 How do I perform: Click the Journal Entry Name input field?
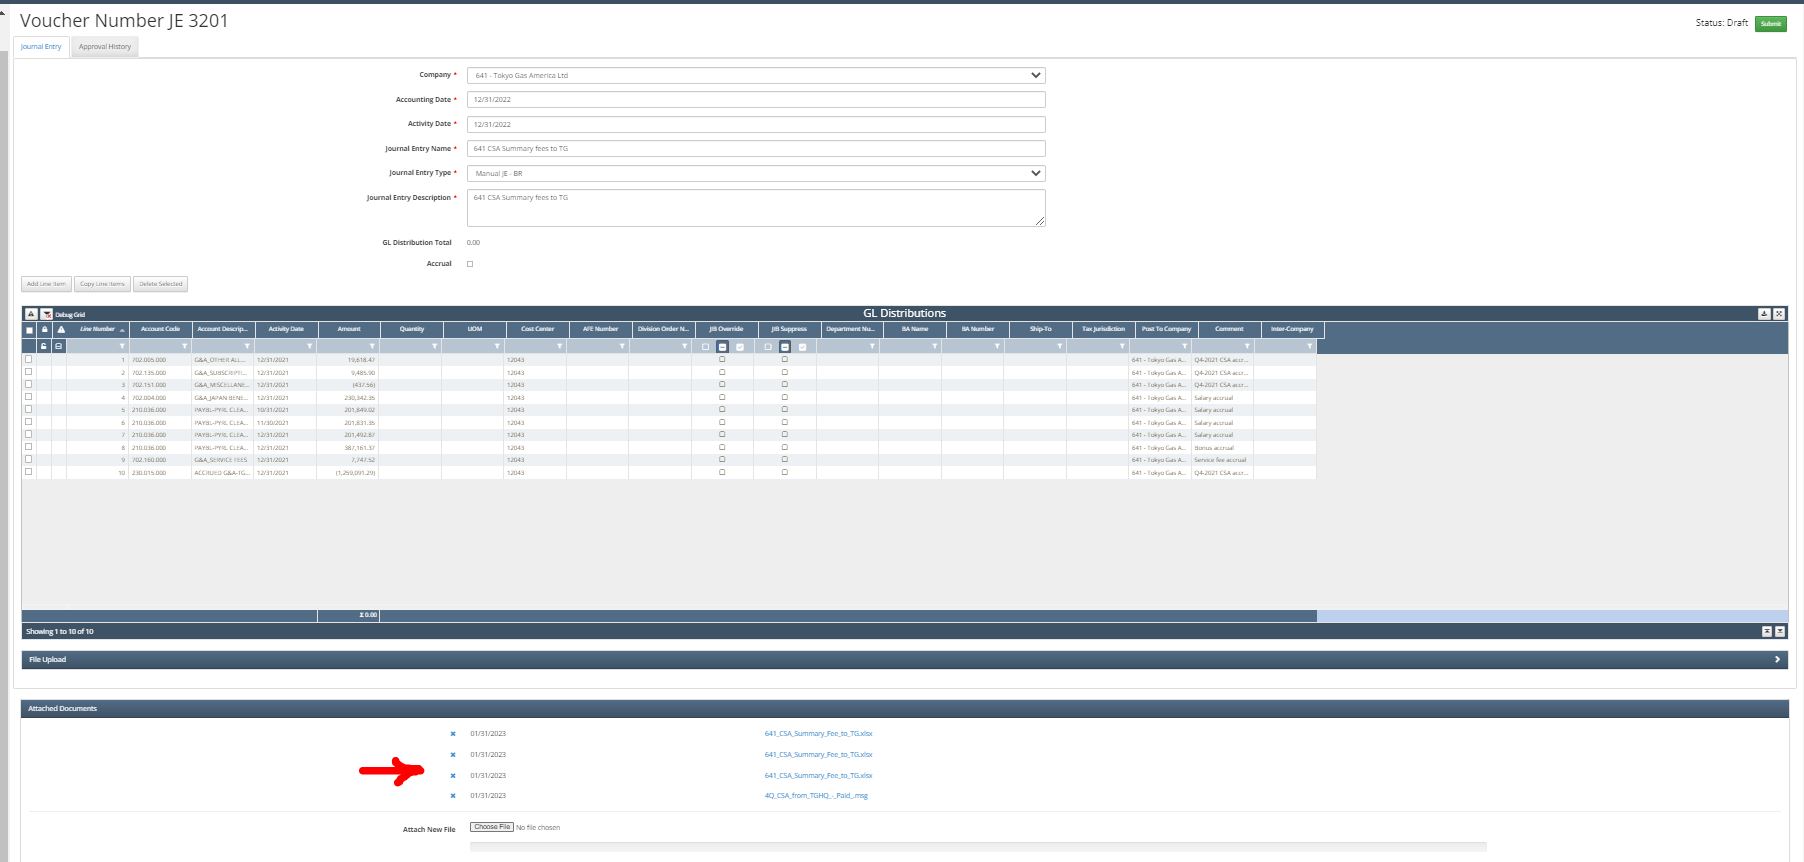click(755, 149)
